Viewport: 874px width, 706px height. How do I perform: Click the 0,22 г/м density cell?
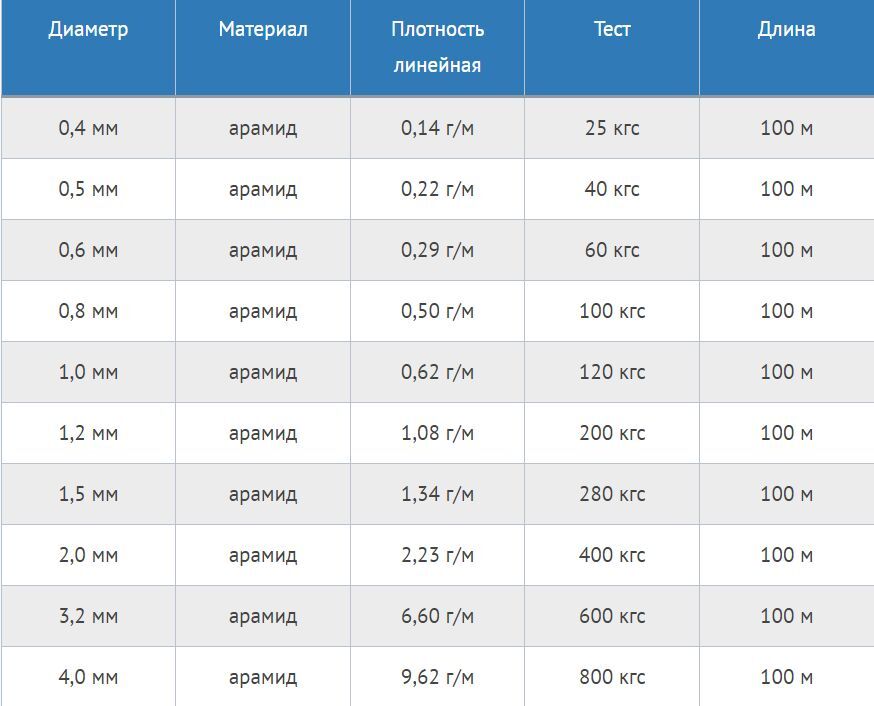437,189
